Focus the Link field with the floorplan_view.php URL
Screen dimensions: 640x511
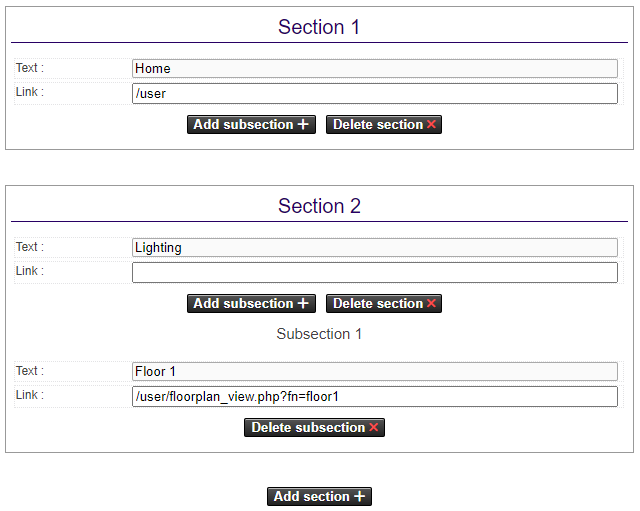pyautogui.click(x=374, y=396)
